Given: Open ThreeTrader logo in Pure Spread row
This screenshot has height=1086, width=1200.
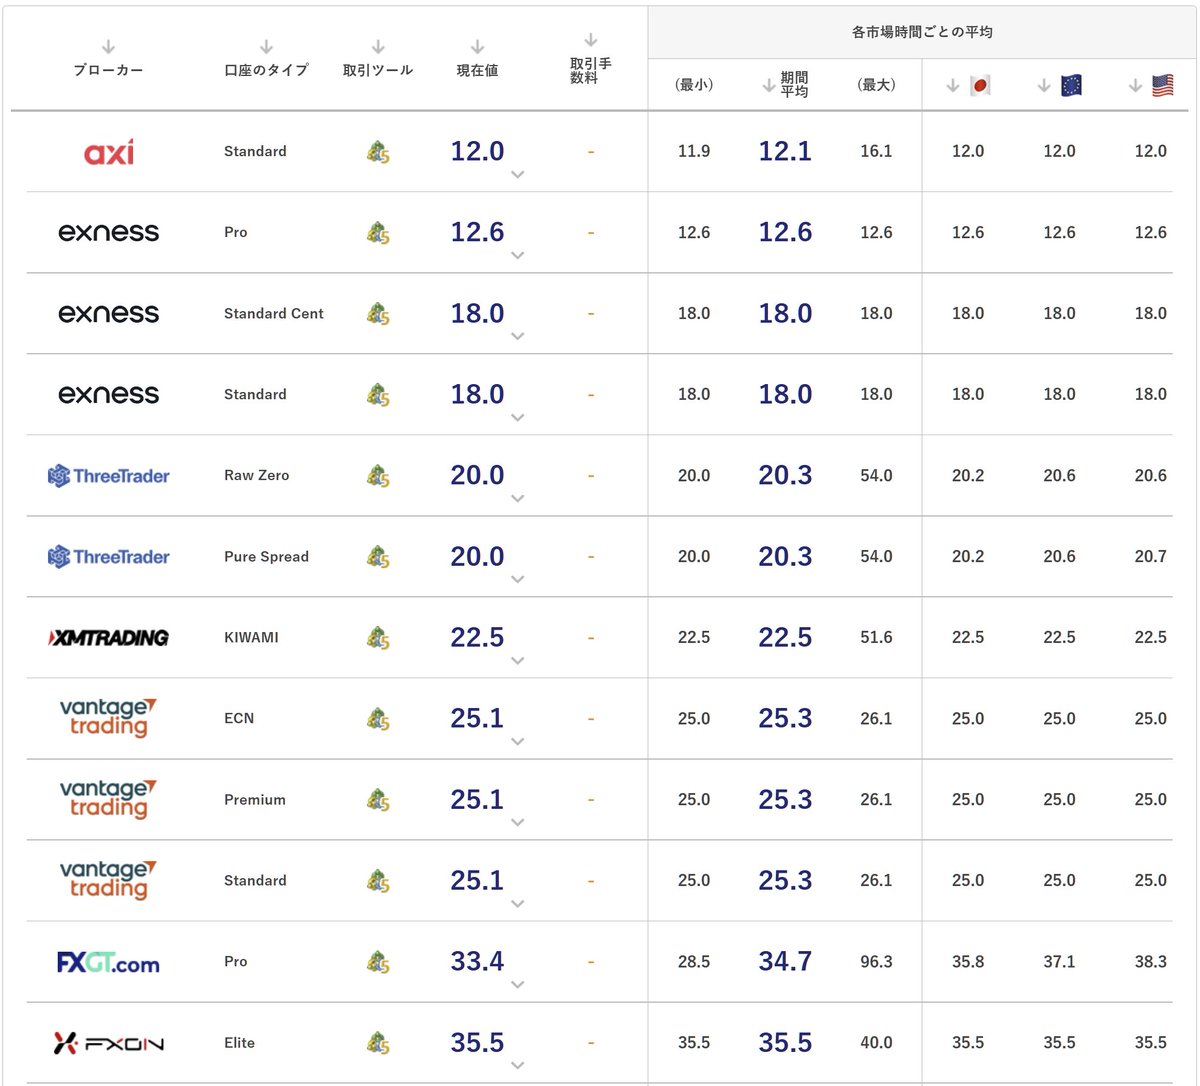Looking at the screenshot, I should (x=109, y=556).
